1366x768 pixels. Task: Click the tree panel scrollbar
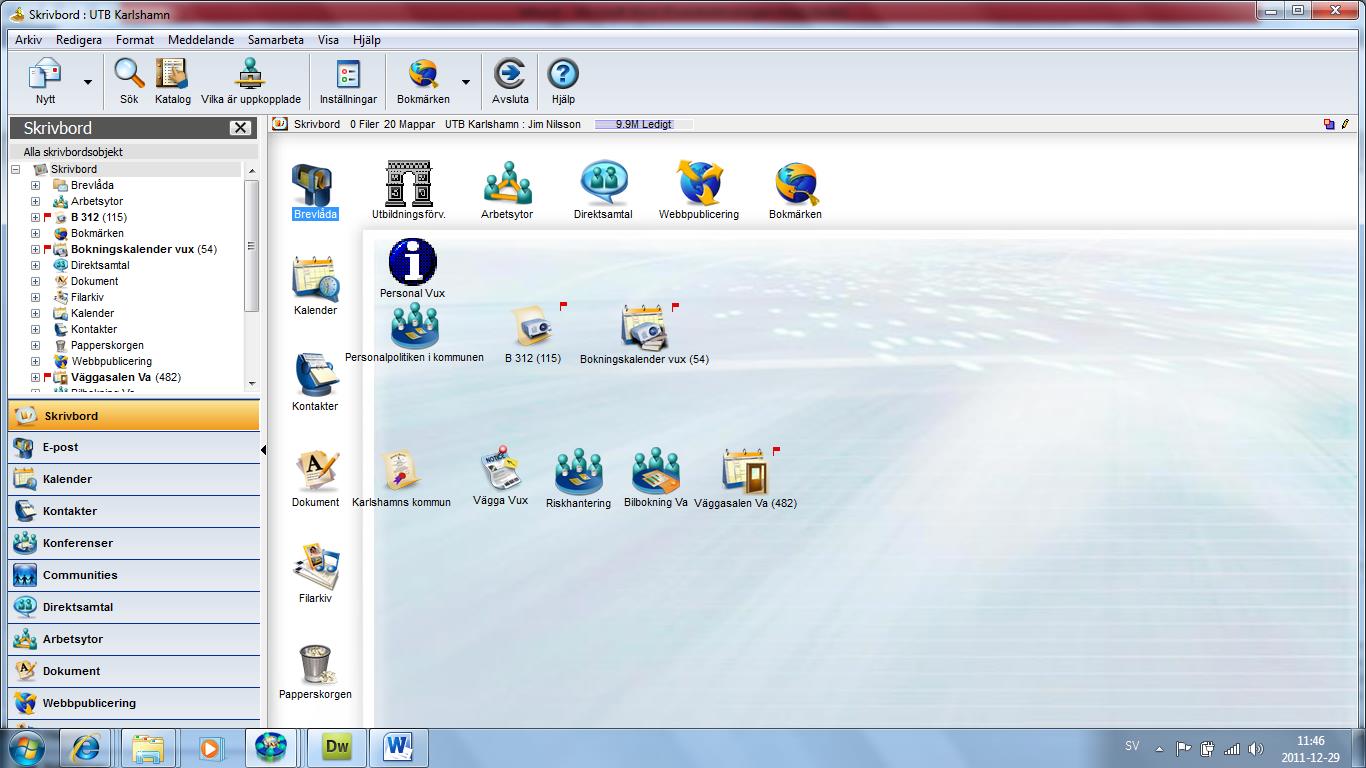(252, 245)
